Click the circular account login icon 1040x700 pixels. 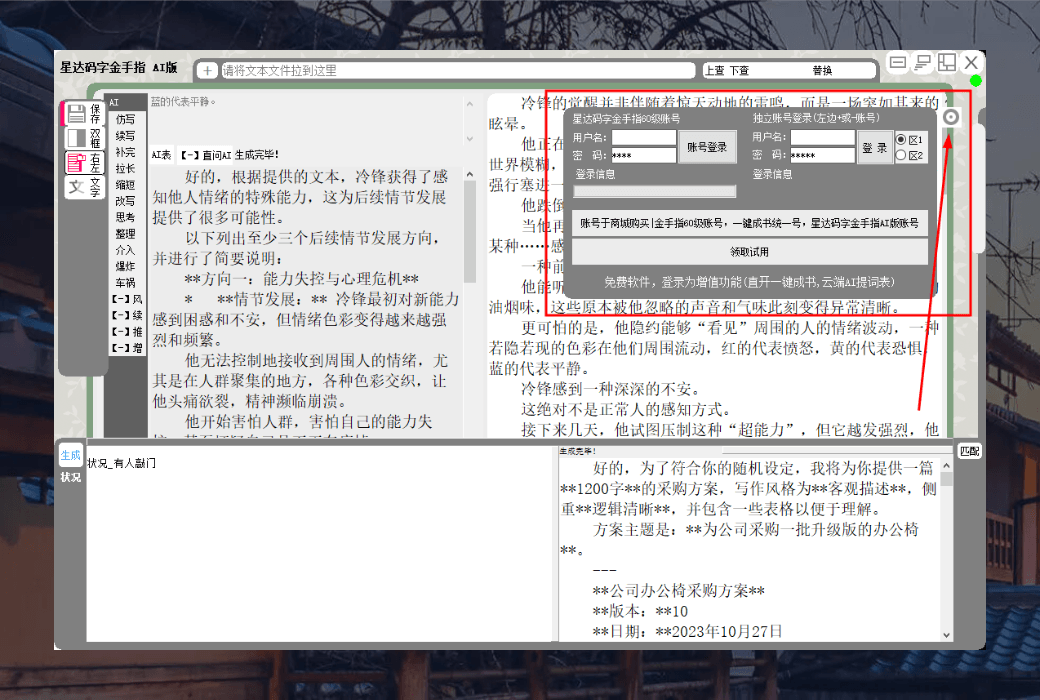(950, 117)
